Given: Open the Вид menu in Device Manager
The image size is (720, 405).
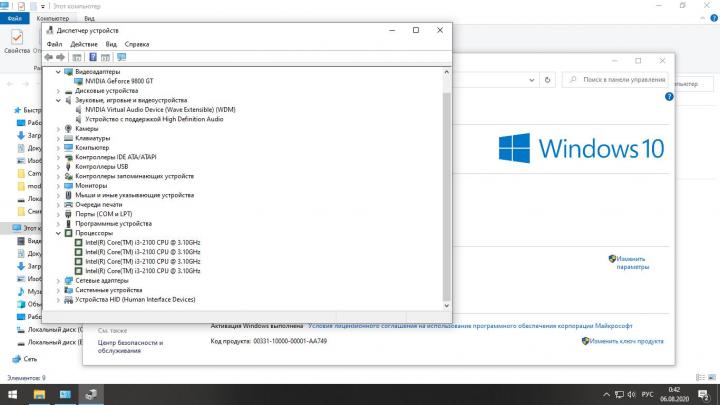Looking at the screenshot, I should 111,44.
